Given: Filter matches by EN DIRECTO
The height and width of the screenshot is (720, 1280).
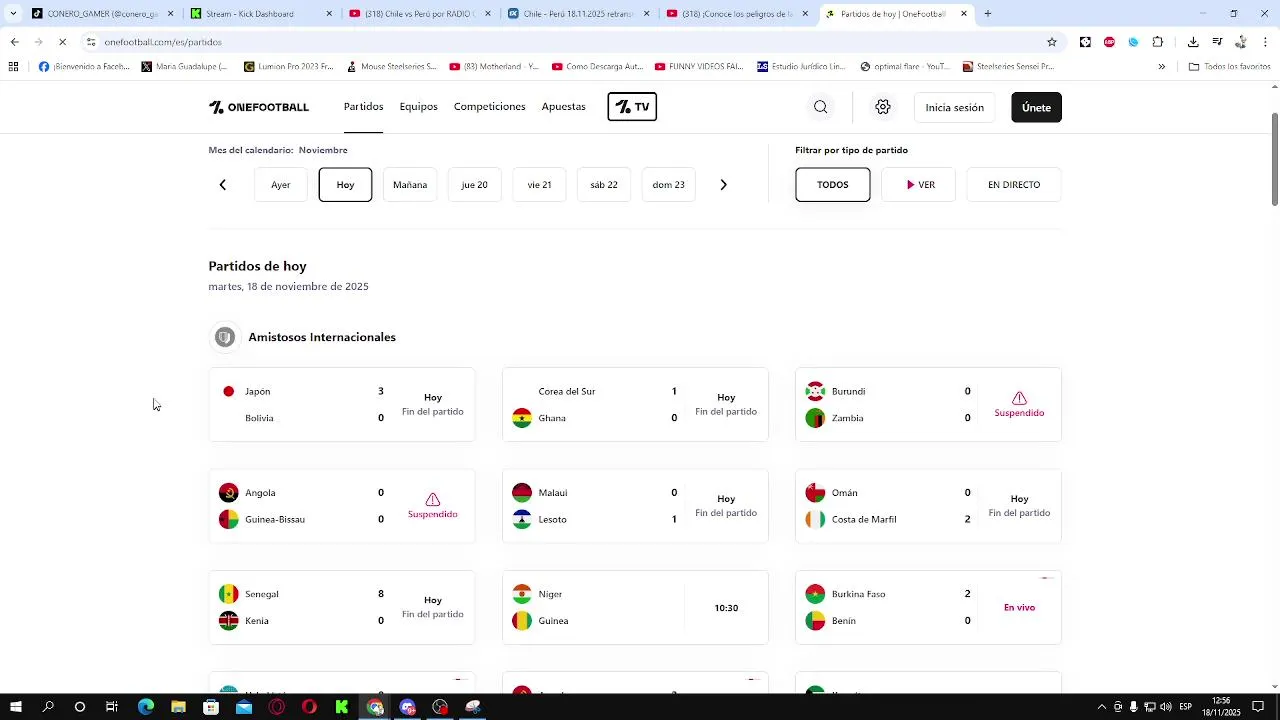Looking at the screenshot, I should click(x=1014, y=185).
